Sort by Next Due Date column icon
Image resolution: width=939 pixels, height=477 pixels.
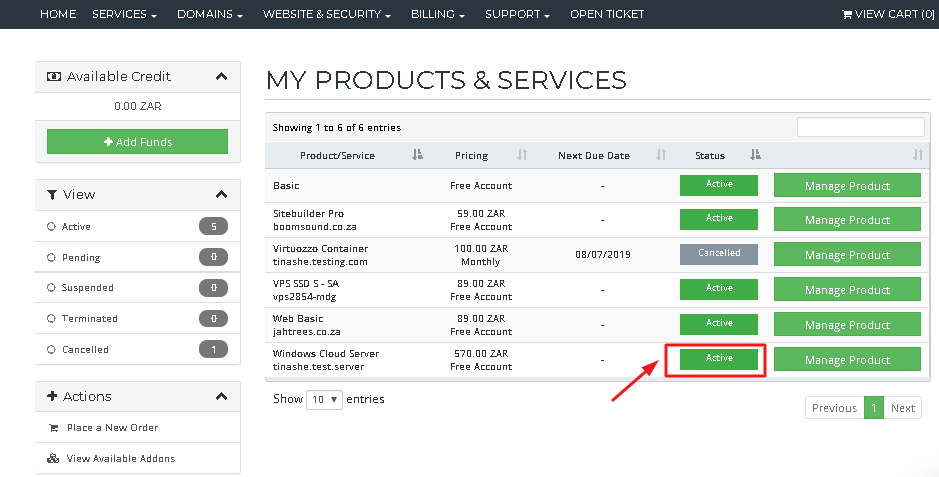tap(661, 155)
